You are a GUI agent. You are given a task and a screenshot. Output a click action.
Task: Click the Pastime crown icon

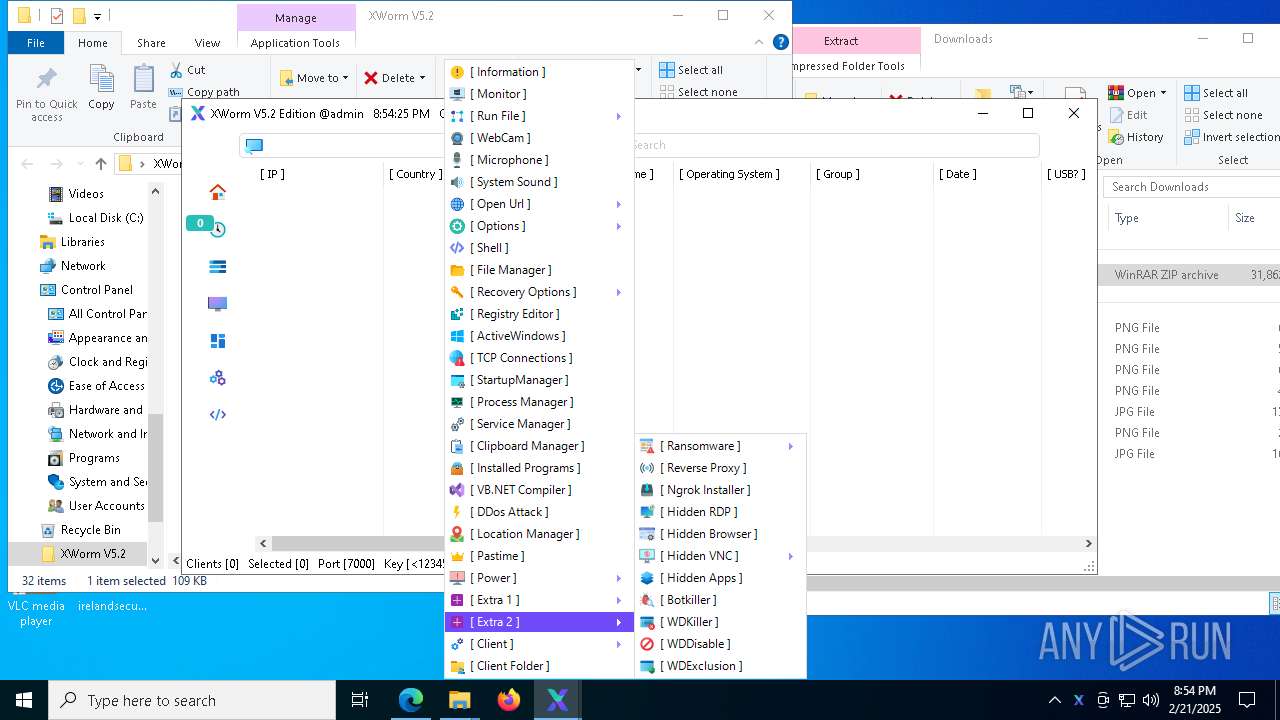point(457,556)
